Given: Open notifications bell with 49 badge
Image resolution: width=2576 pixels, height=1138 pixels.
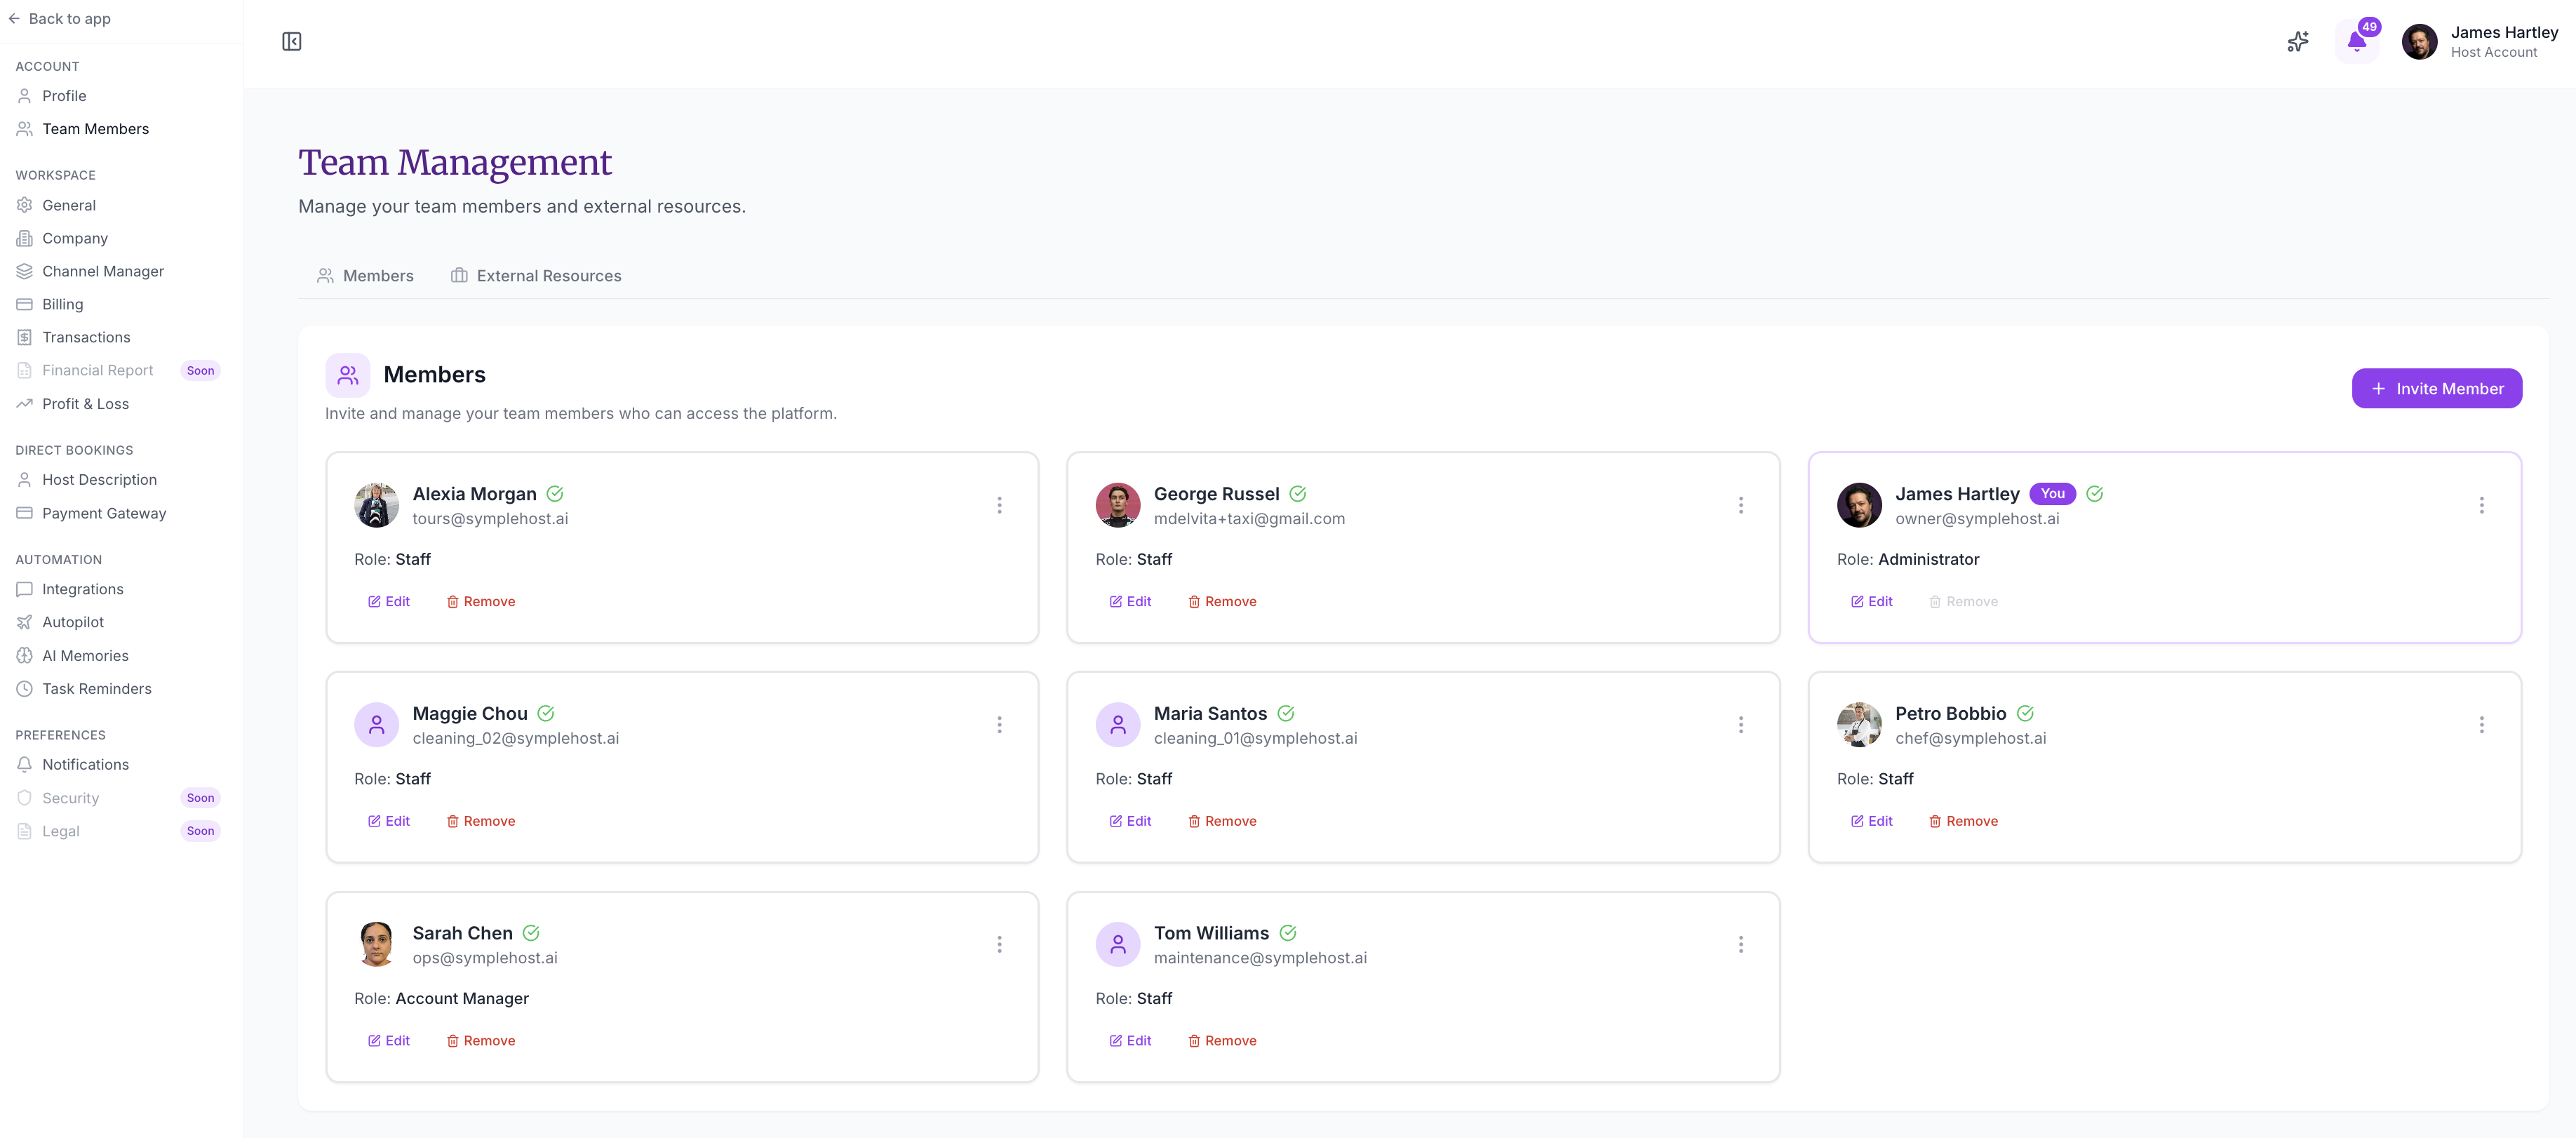Looking at the screenshot, I should tap(2357, 41).
